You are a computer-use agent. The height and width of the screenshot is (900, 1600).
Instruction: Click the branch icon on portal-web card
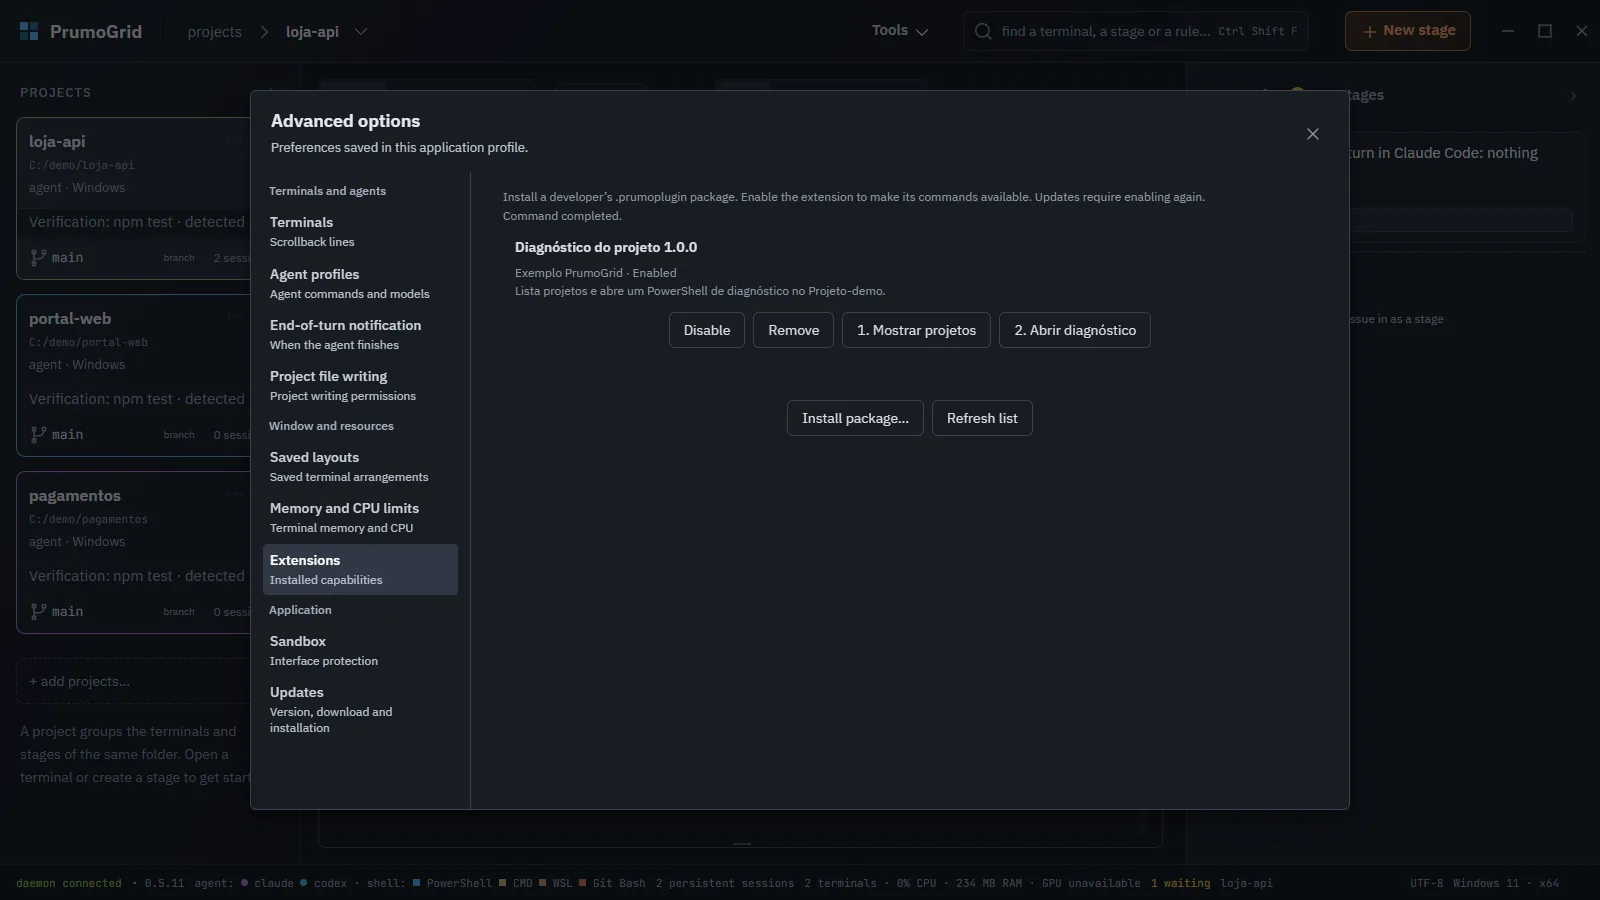[x=38, y=434]
